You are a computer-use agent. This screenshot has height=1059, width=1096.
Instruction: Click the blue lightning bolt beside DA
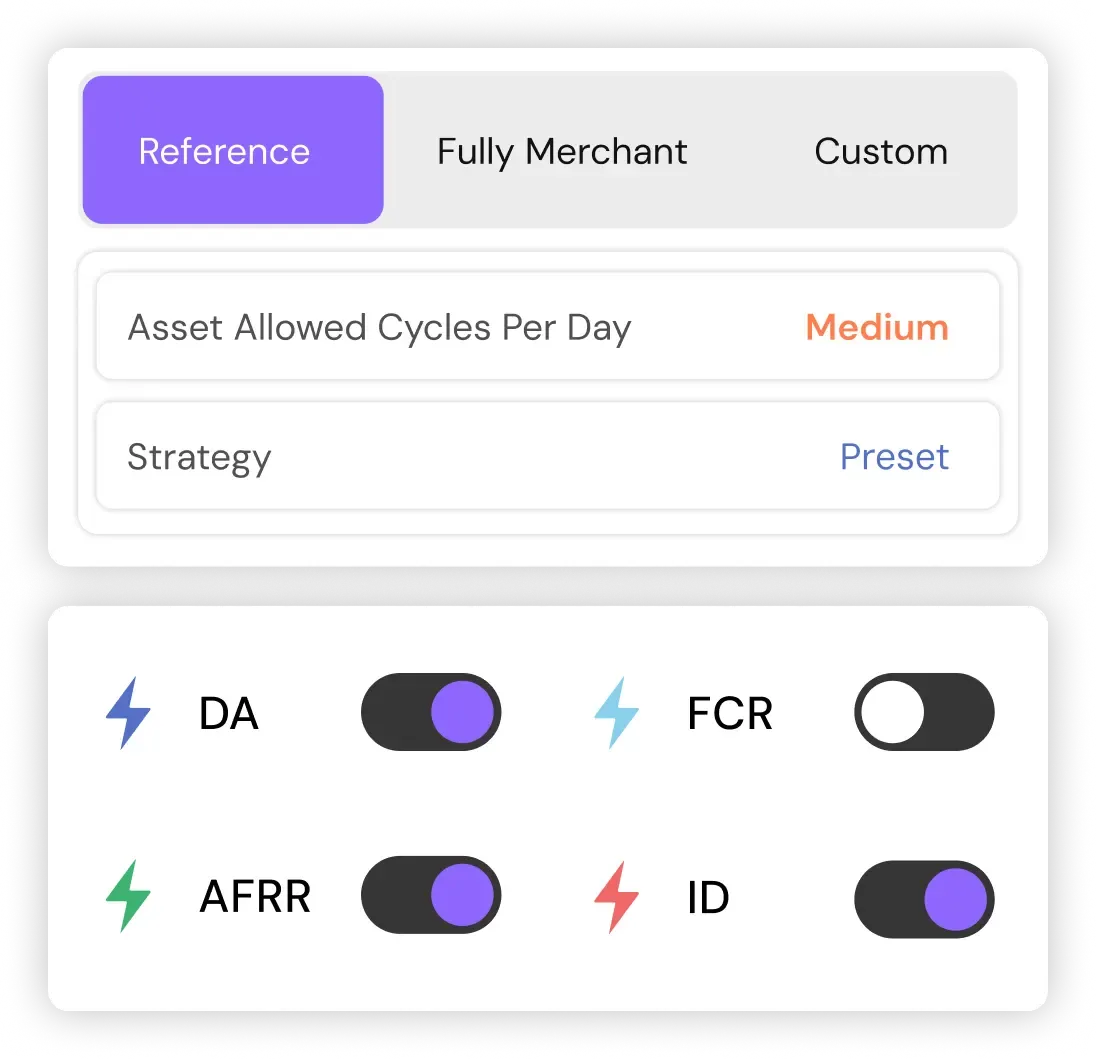point(128,712)
